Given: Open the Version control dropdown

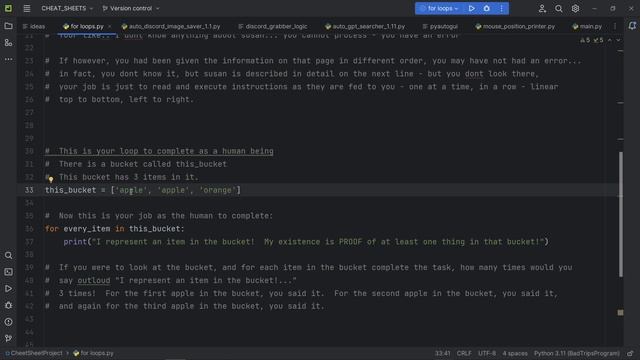Looking at the screenshot, I should 131,8.
